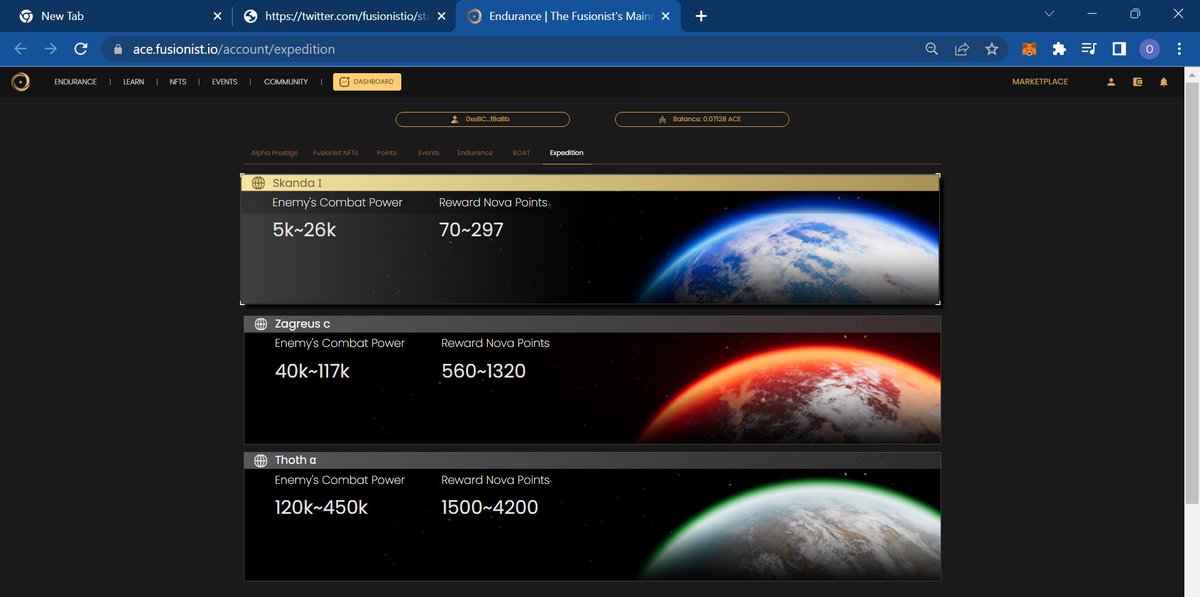This screenshot has height=597, width=1200.
Task: Click the globe icon beside Thoth α
Action: [x=260, y=460]
